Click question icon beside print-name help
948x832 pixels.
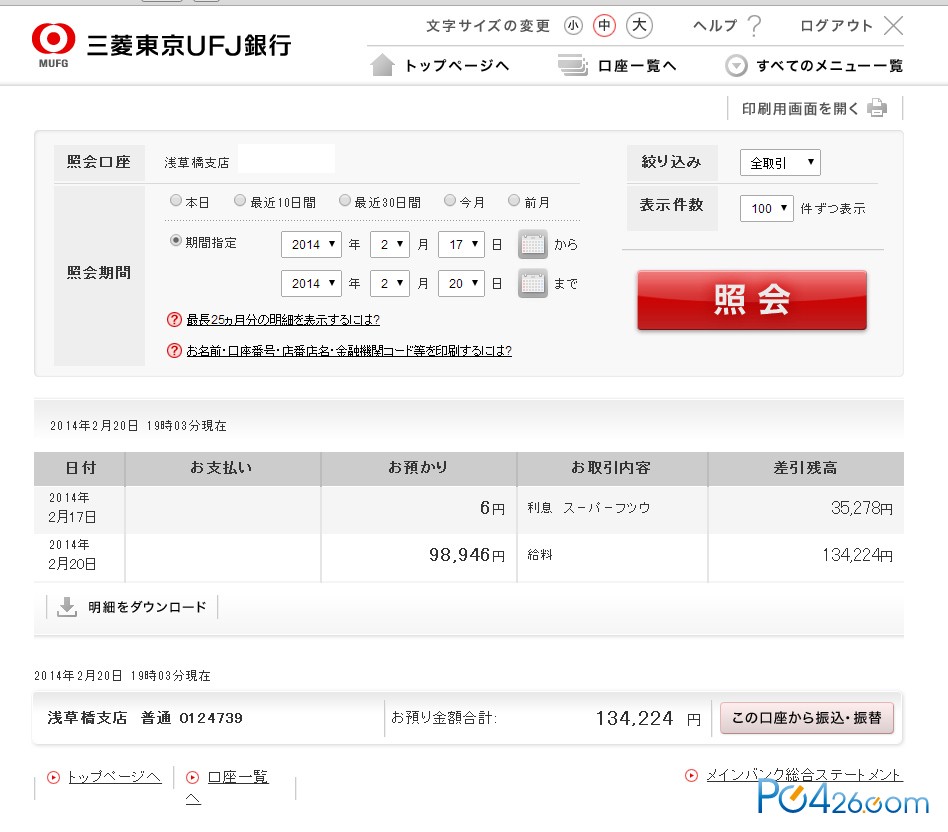174,351
